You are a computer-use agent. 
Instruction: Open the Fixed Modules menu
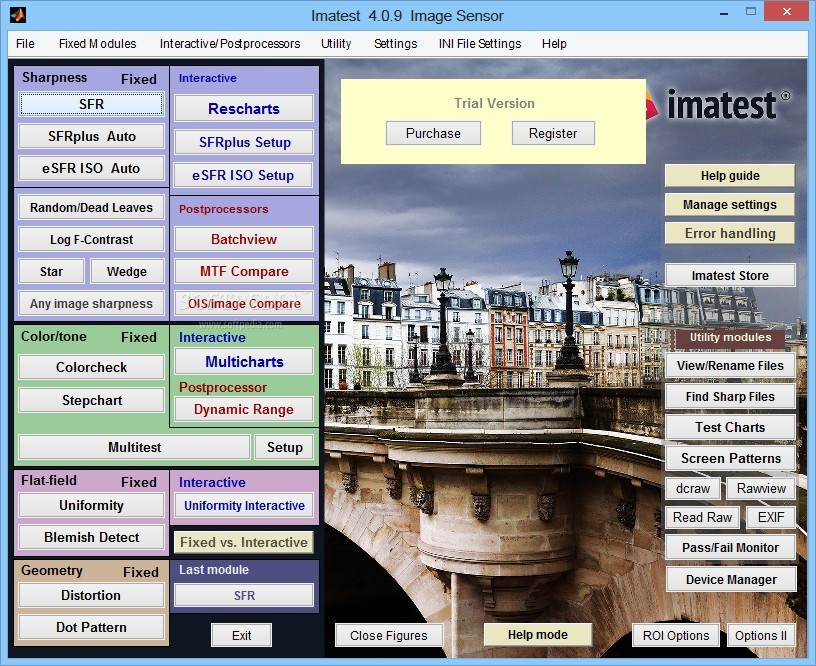(x=97, y=44)
